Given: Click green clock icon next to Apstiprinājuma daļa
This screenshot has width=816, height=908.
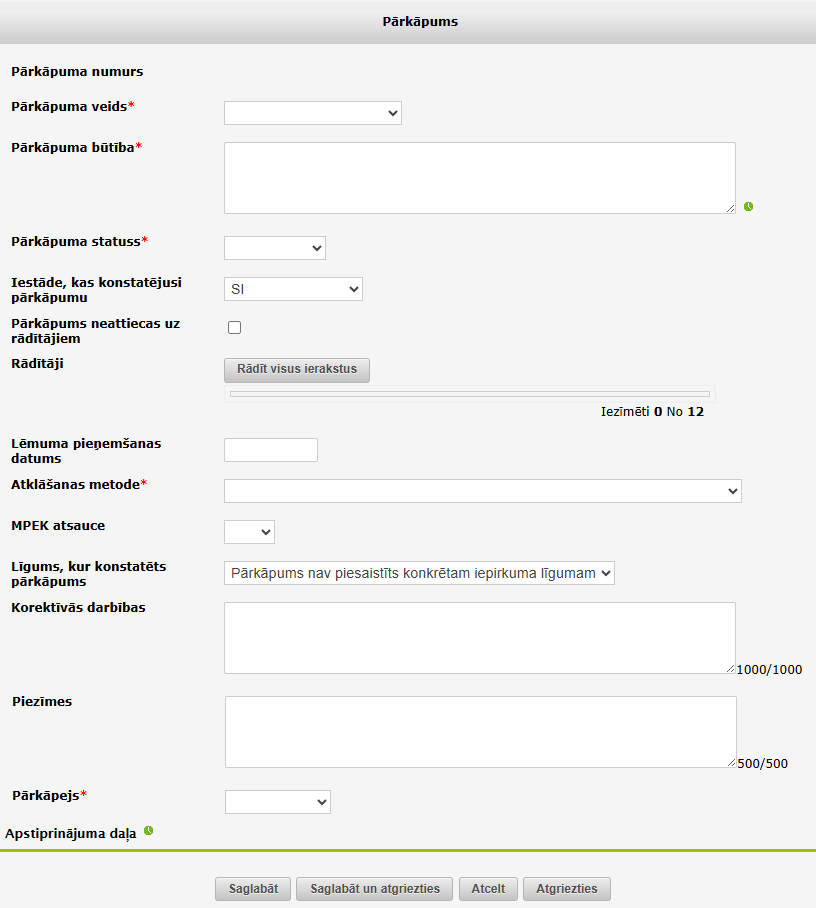Looking at the screenshot, I should click(148, 831).
